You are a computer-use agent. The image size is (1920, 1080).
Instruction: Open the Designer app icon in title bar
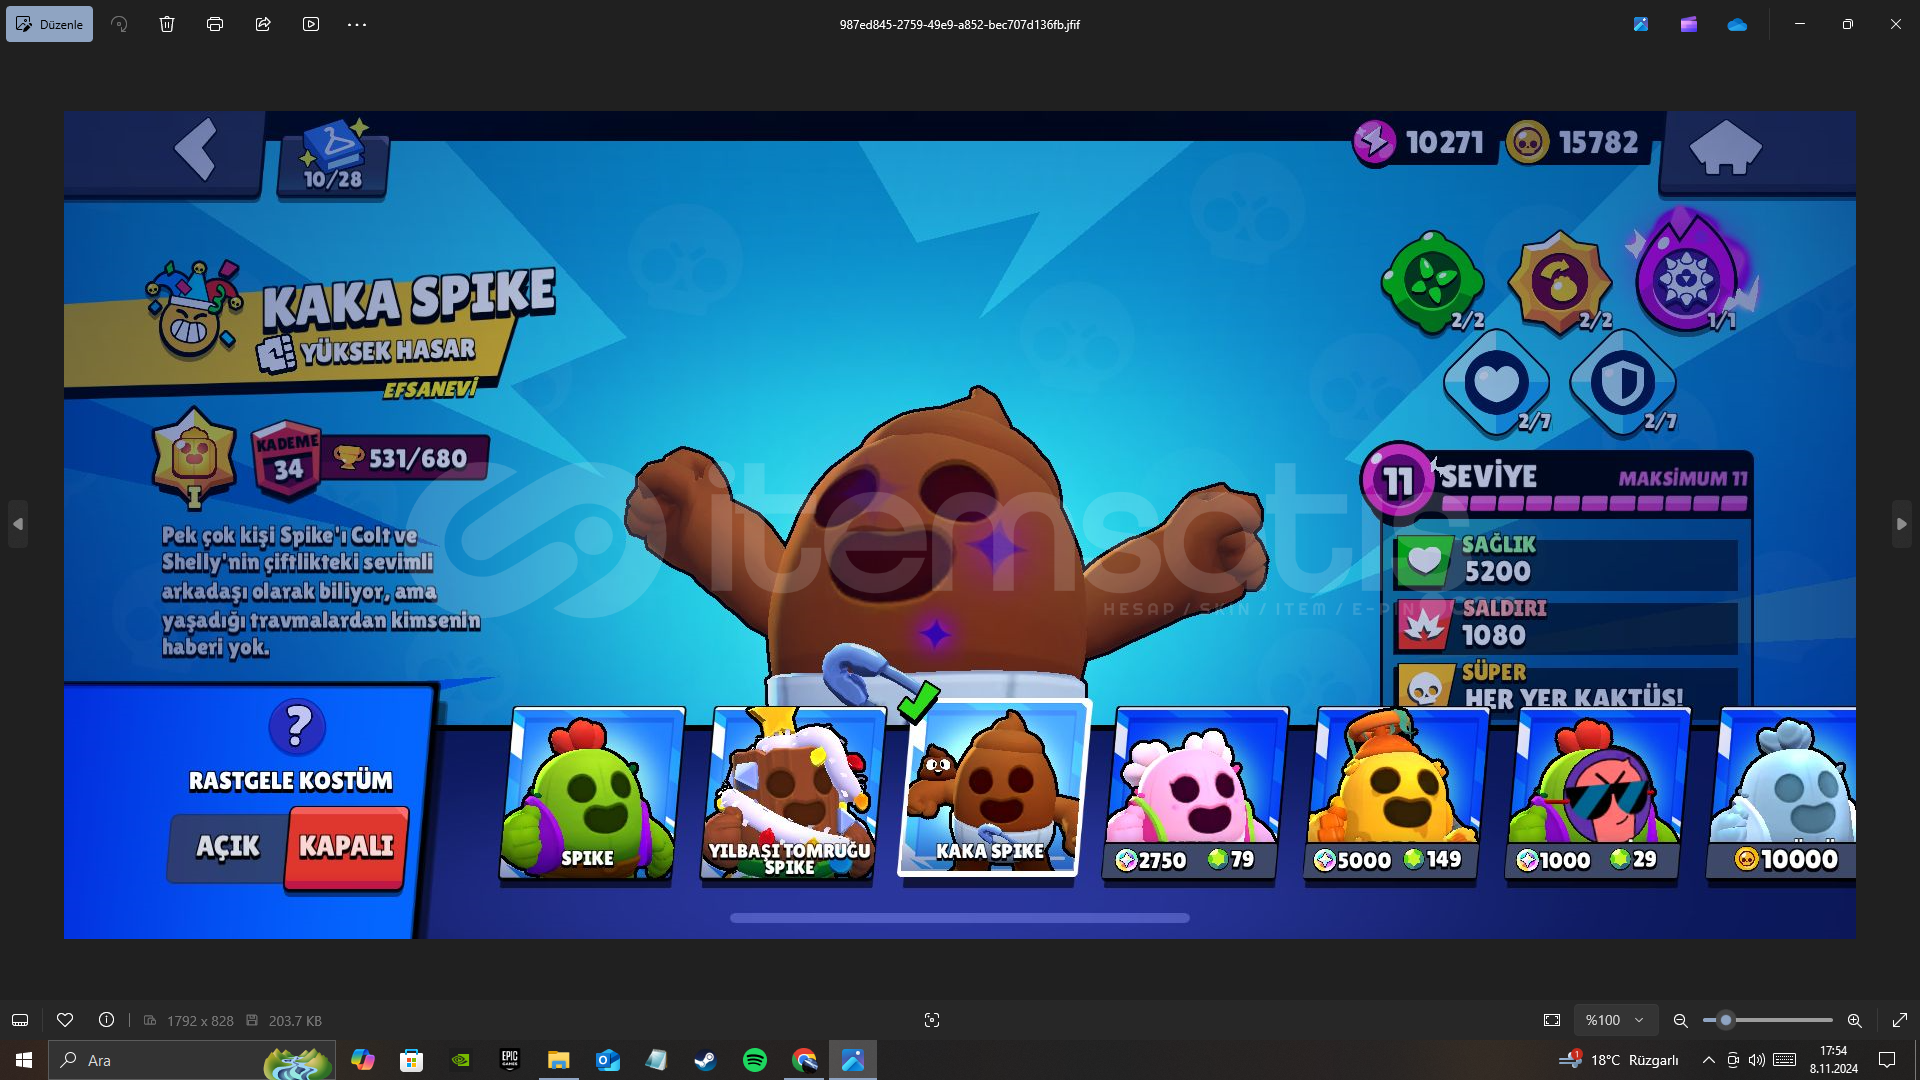point(1641,24)
